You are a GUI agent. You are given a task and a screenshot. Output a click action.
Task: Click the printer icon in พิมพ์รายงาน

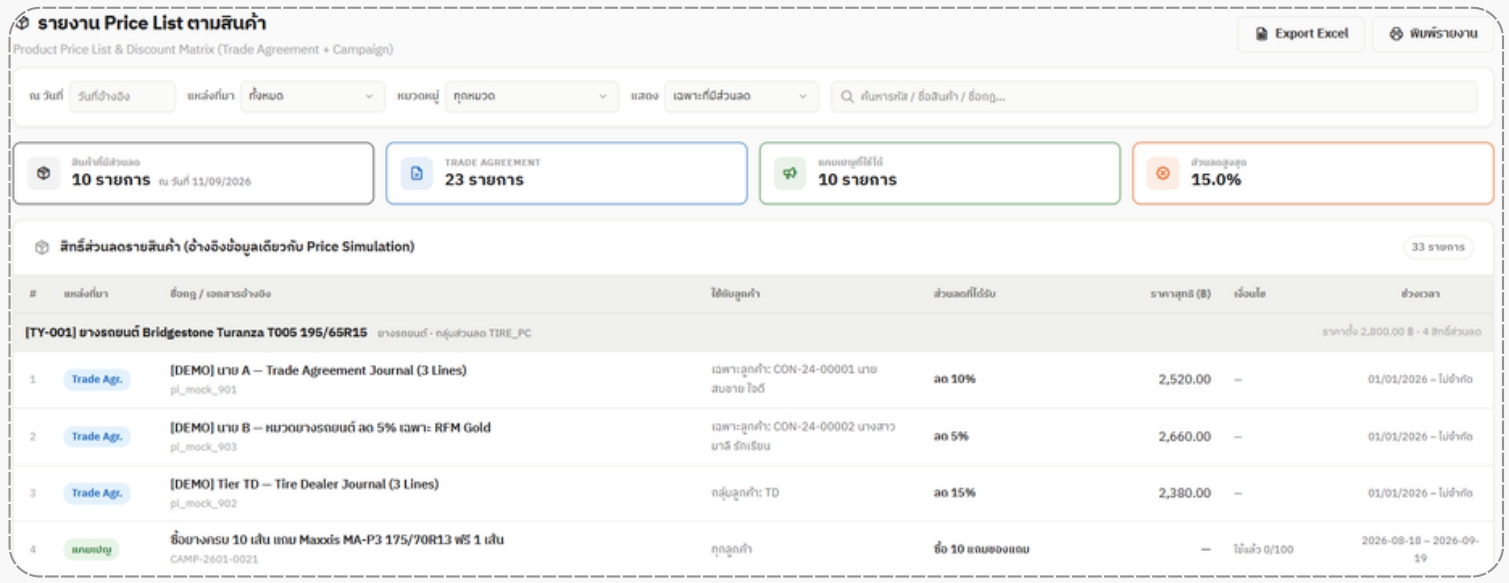pyautogui.click(x=1395, y=34)
